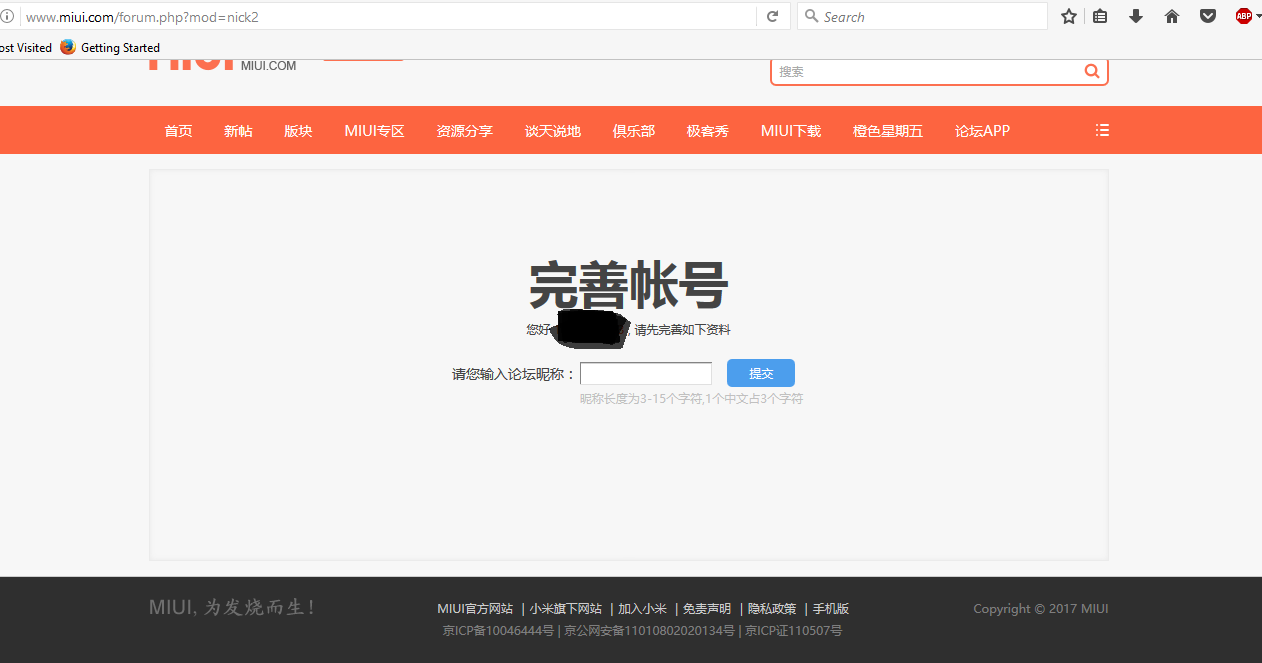The width and height of the screenshot is (1262, 663).
Task: Expand the navigation list menu icon
Action: click(x=1102, y=130)
